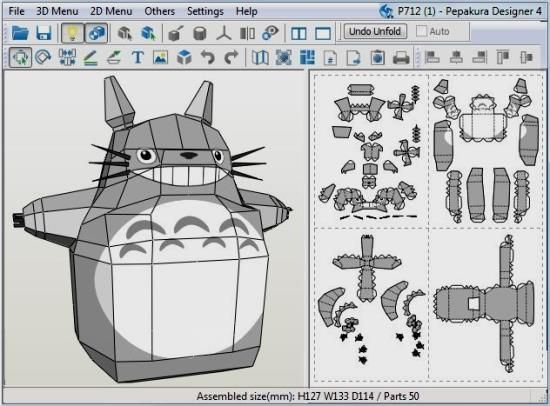This screenshot has width=550, height=406.
Task: Click the dark cylinder icon in toolbar
Action: pos(200,34)
